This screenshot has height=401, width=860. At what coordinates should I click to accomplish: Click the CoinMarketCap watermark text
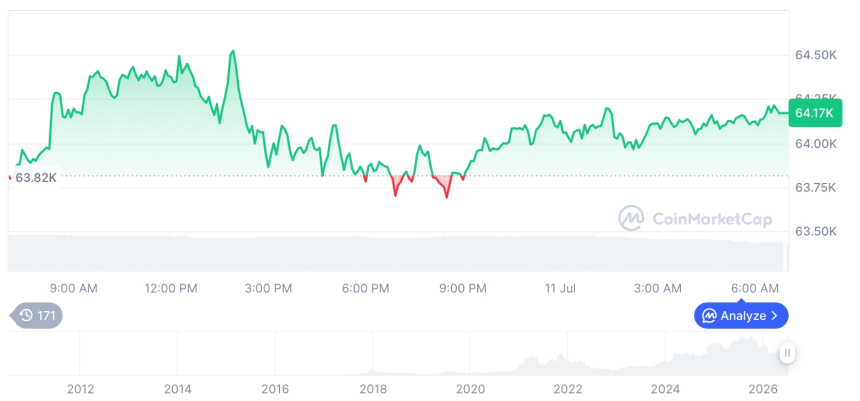tap(712, 219)
